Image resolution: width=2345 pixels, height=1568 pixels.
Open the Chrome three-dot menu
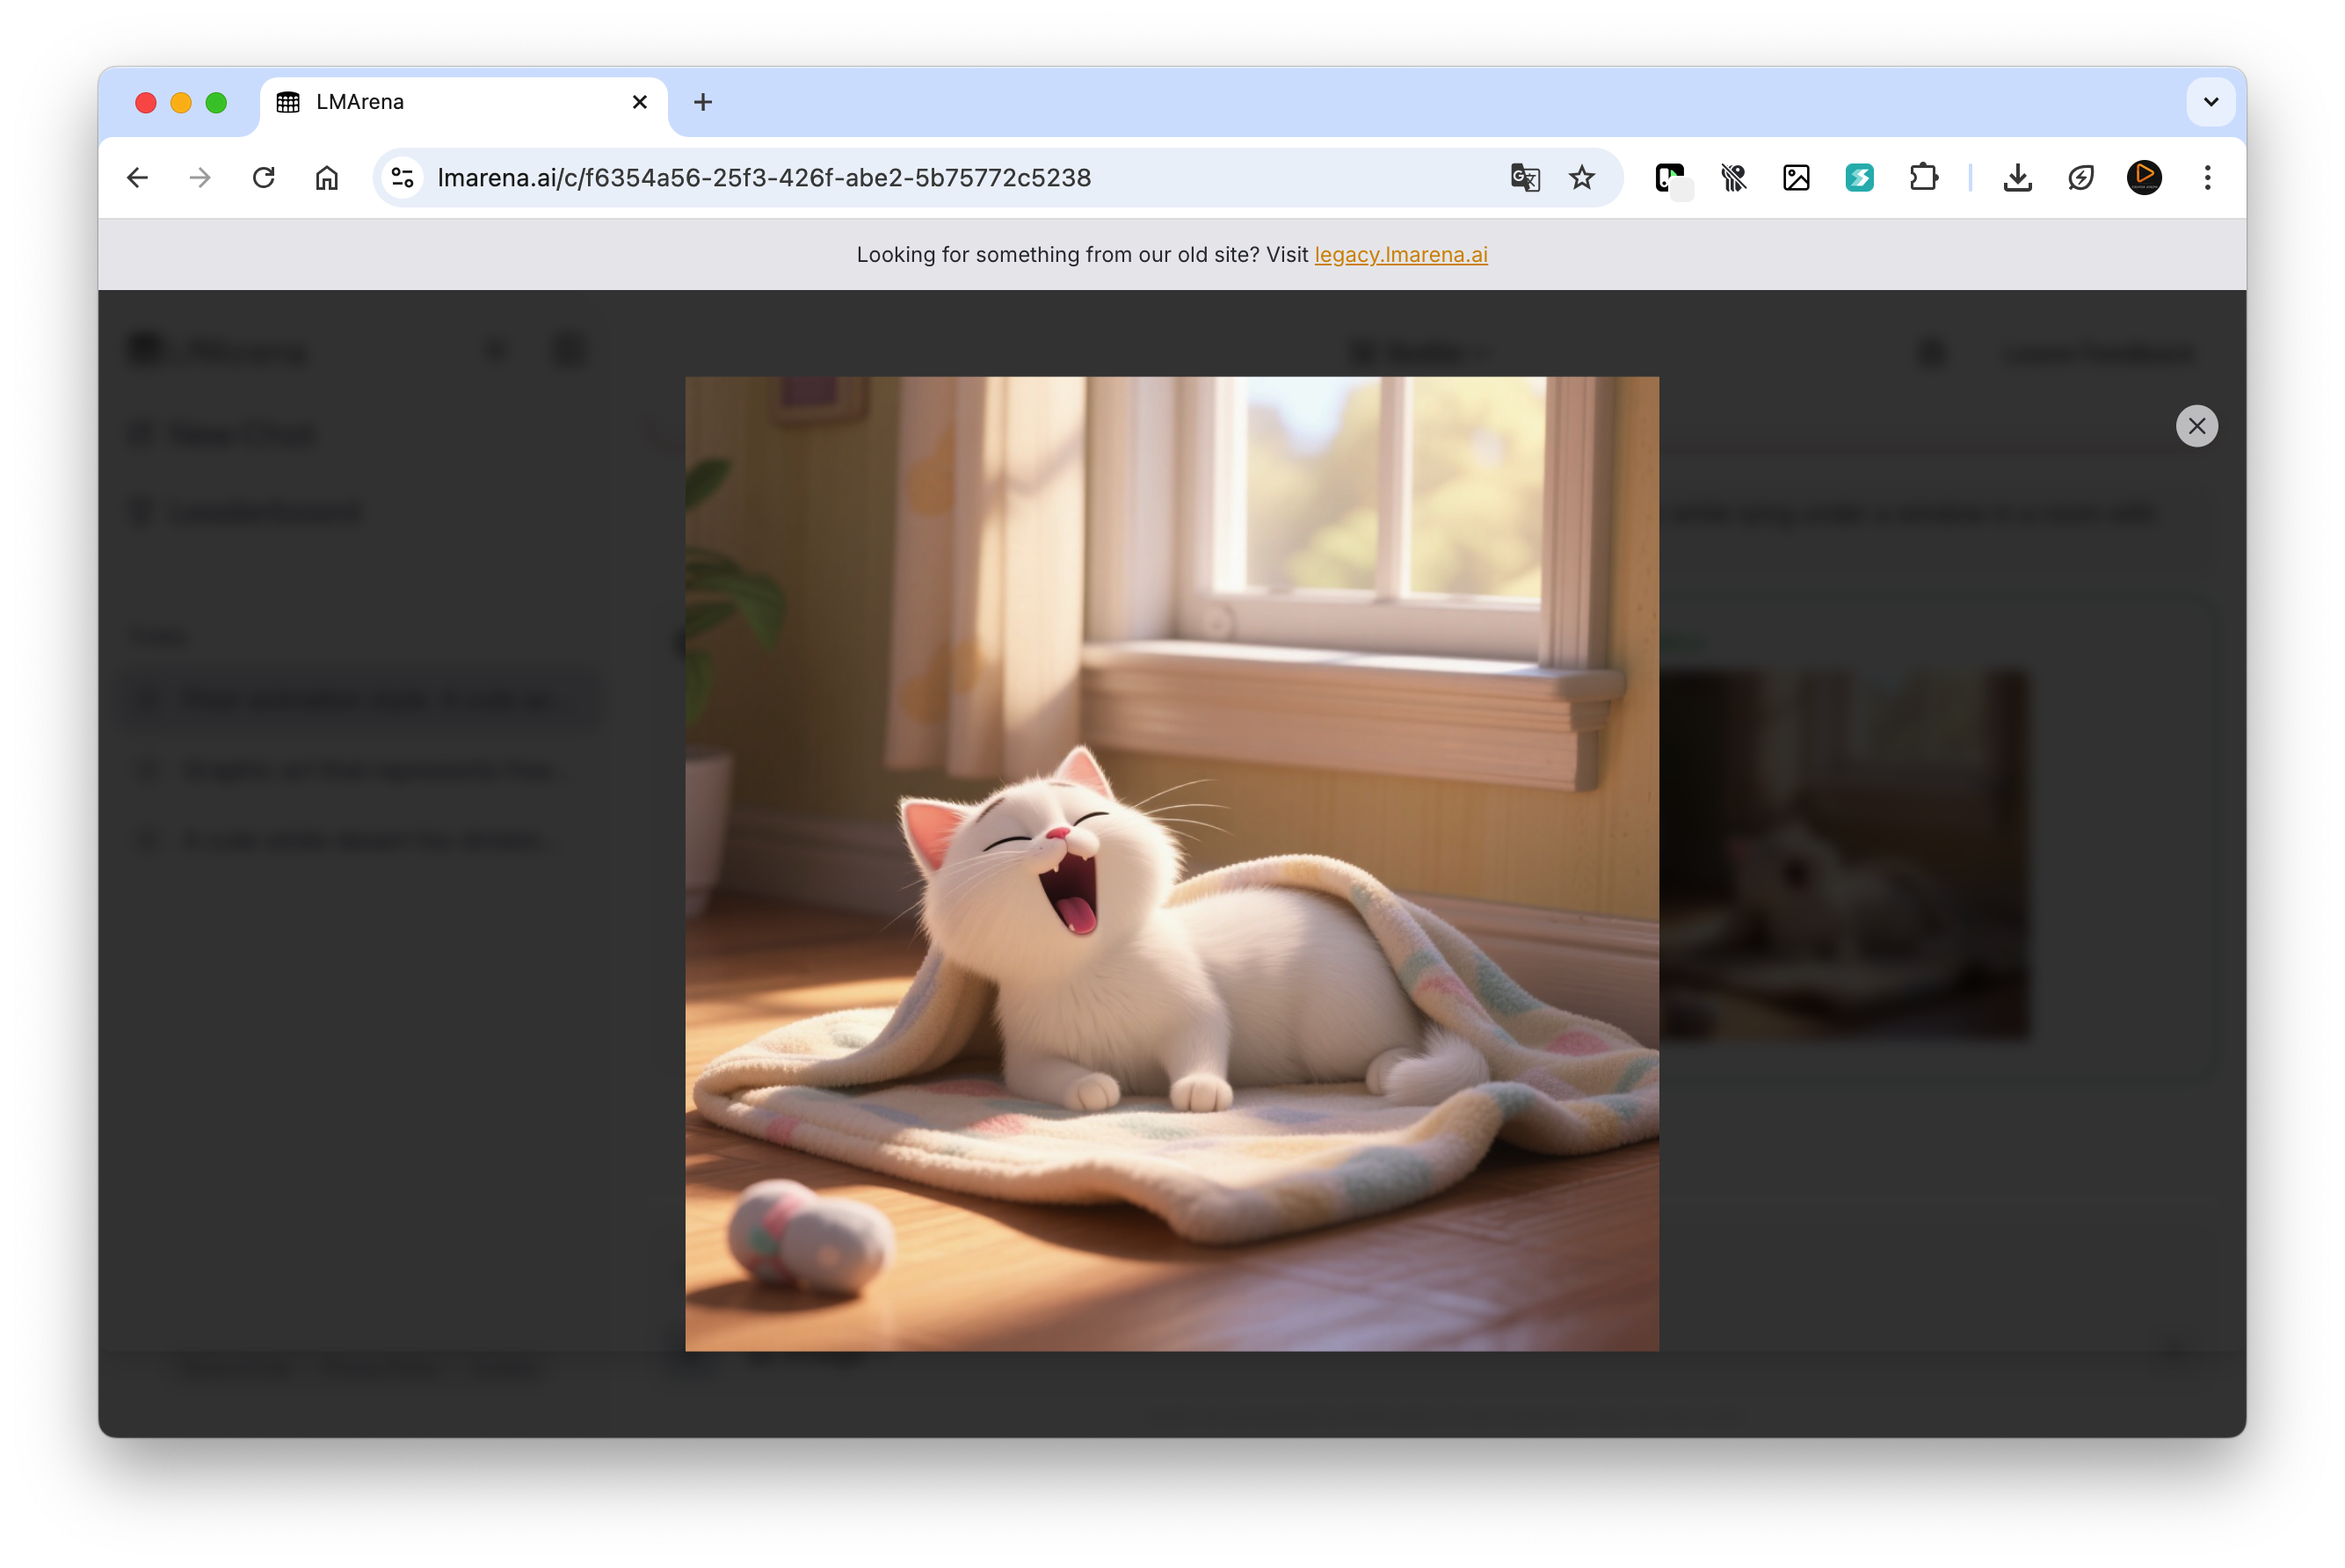(x=2207, y=178)
